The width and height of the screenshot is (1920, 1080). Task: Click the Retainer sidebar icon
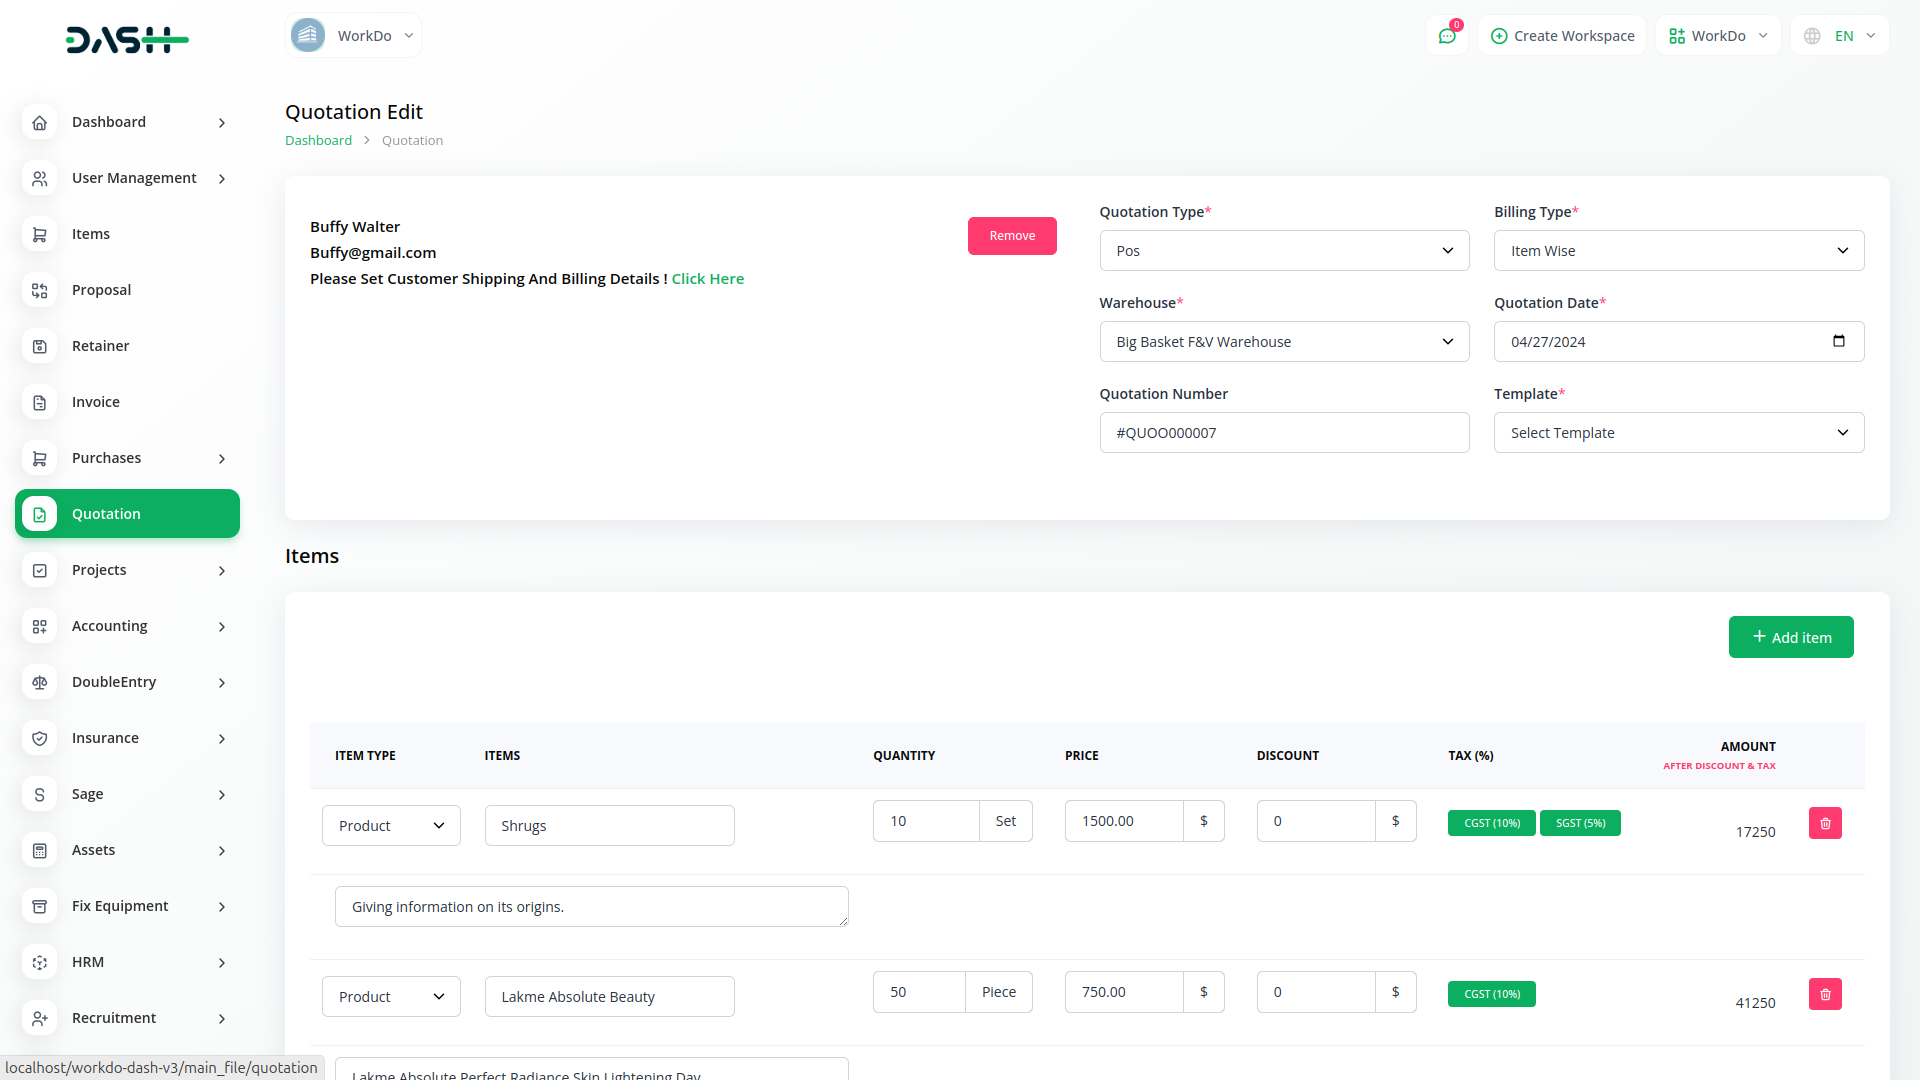40,346
